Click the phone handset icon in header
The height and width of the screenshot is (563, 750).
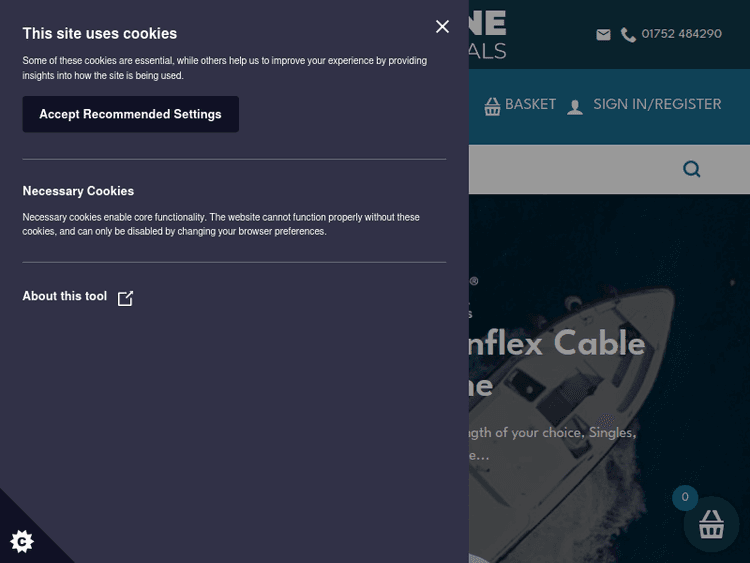(628, 34)
